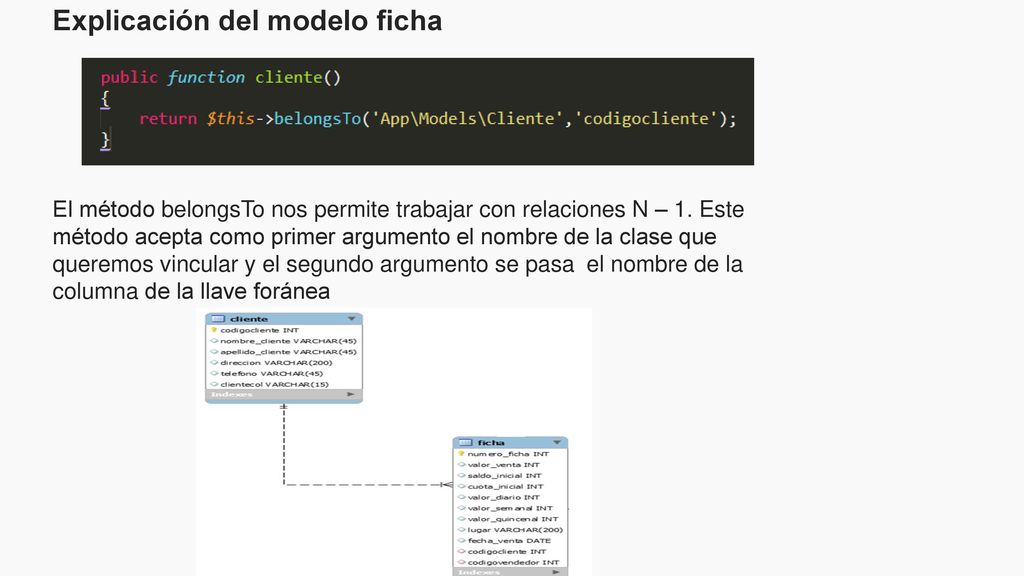This screenshot has width=1024, height=576.
Task: Click the ficha table icon in its header
Action: [x=466, y=442]
